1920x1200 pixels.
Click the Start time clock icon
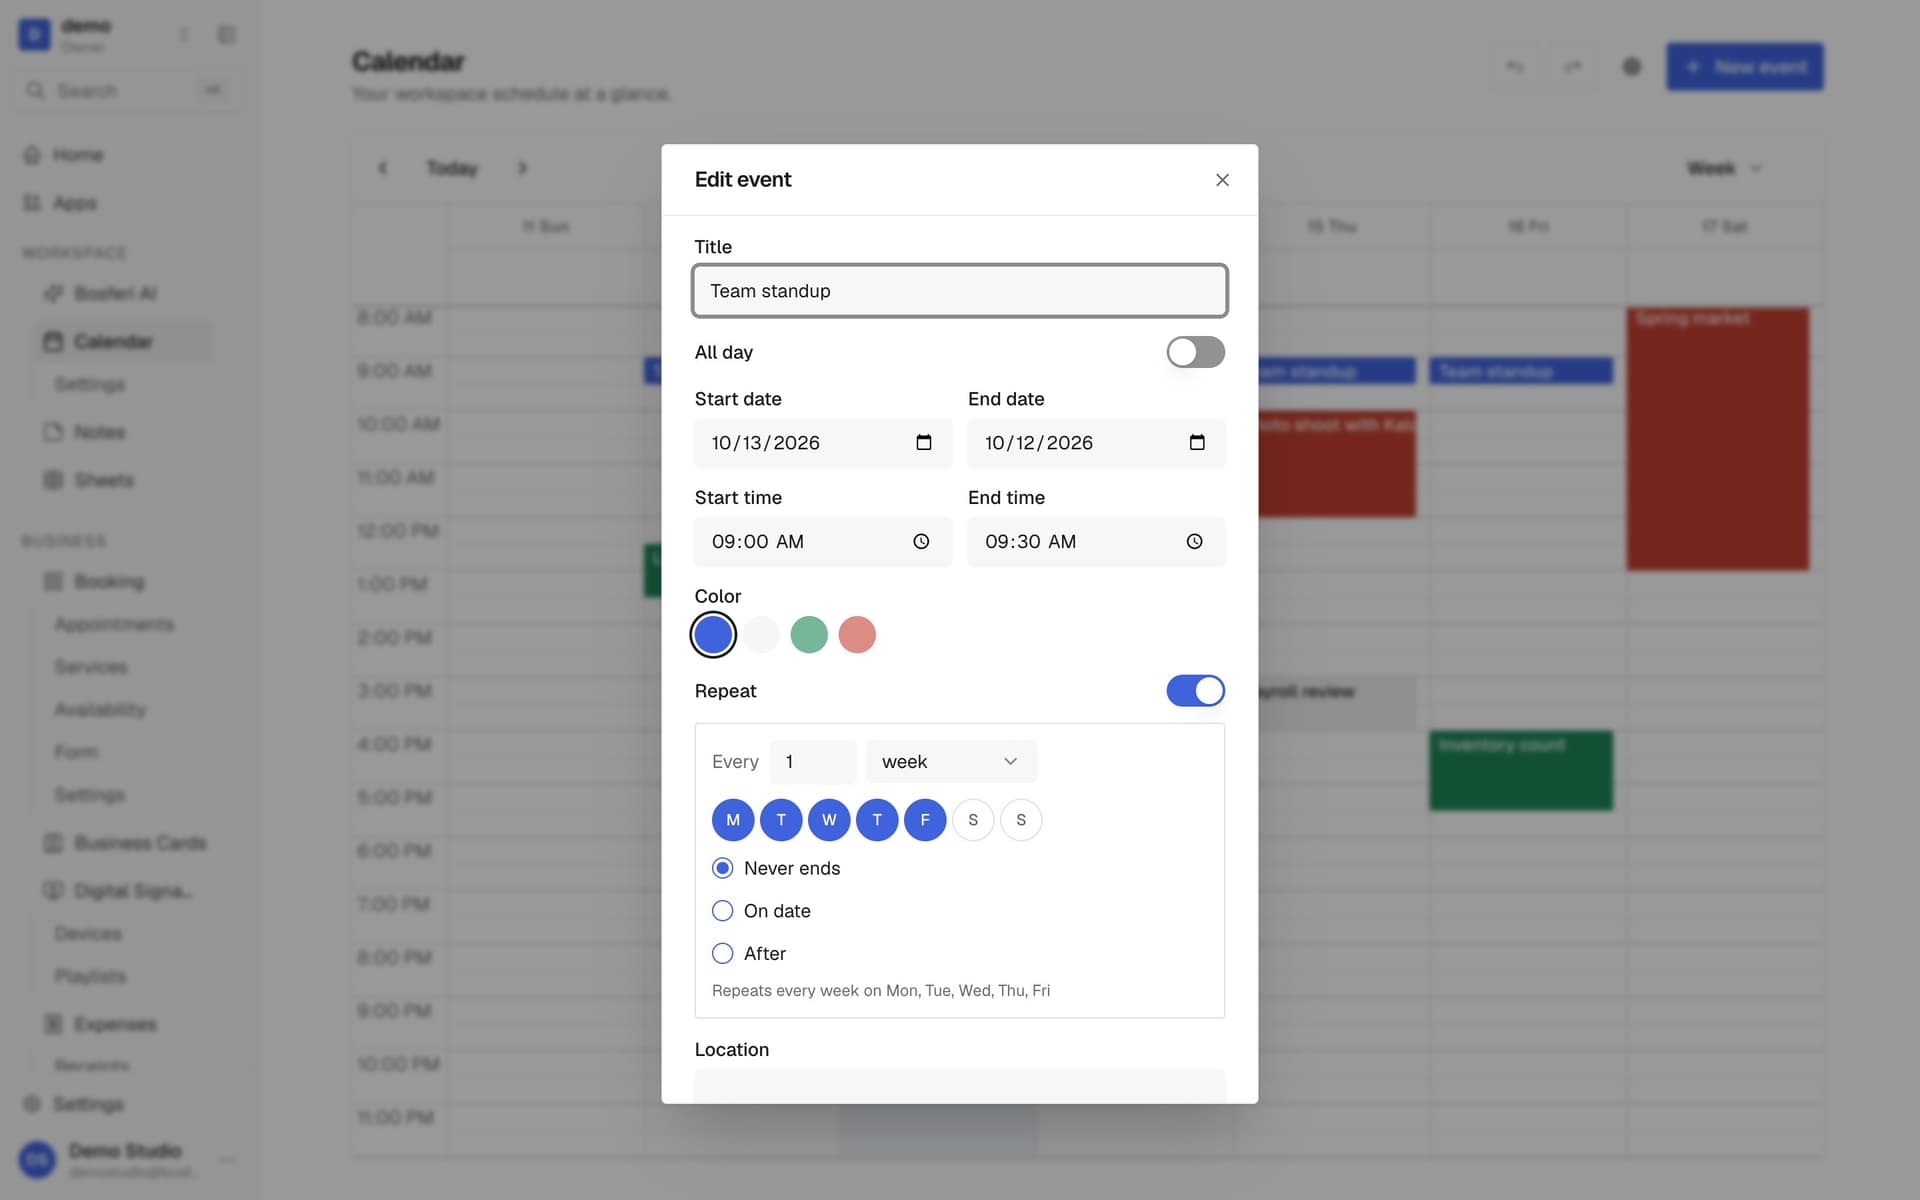(921, 542)
